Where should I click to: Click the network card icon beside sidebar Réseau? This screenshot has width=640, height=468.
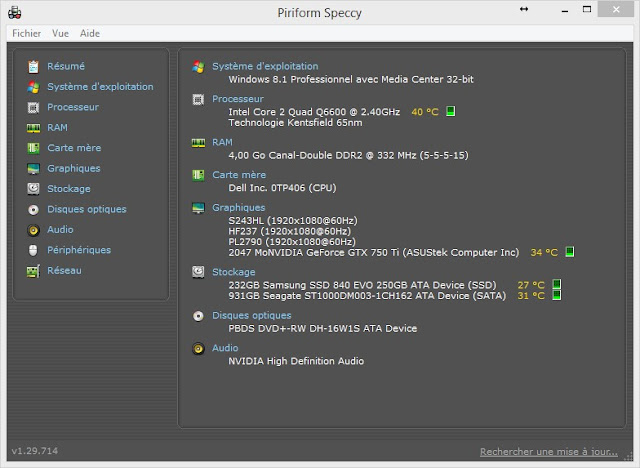(33, 271)
